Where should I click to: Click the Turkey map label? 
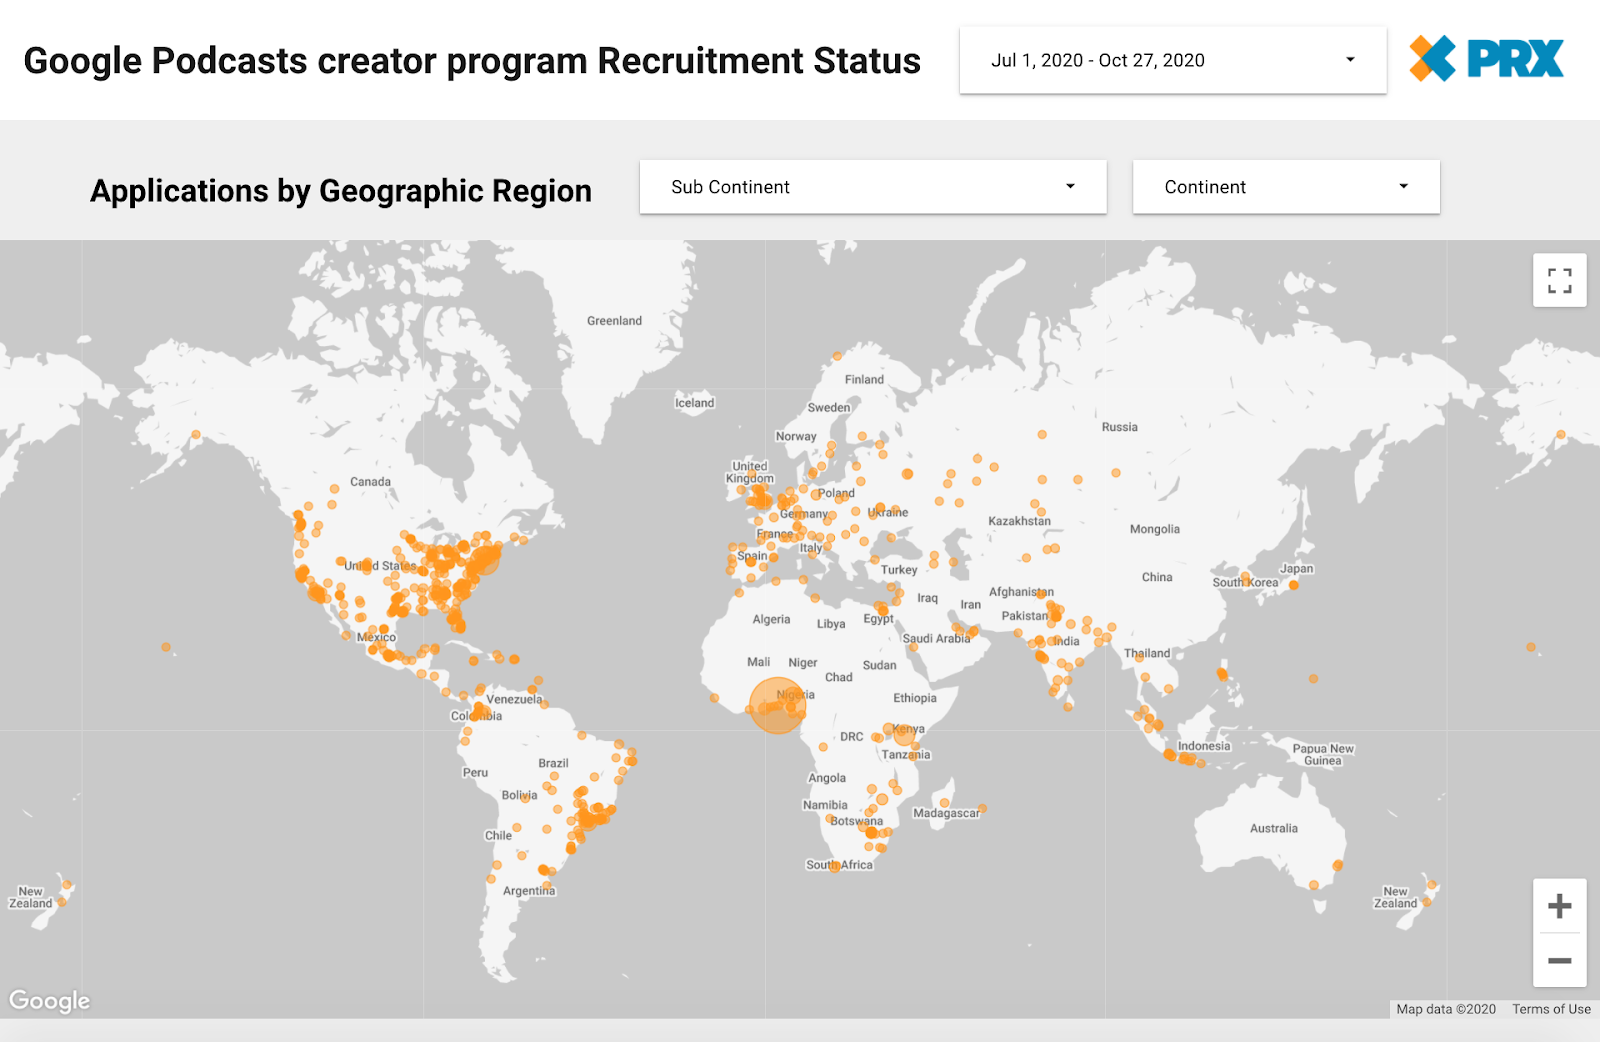pyautogui.click(x=899, y=570)
